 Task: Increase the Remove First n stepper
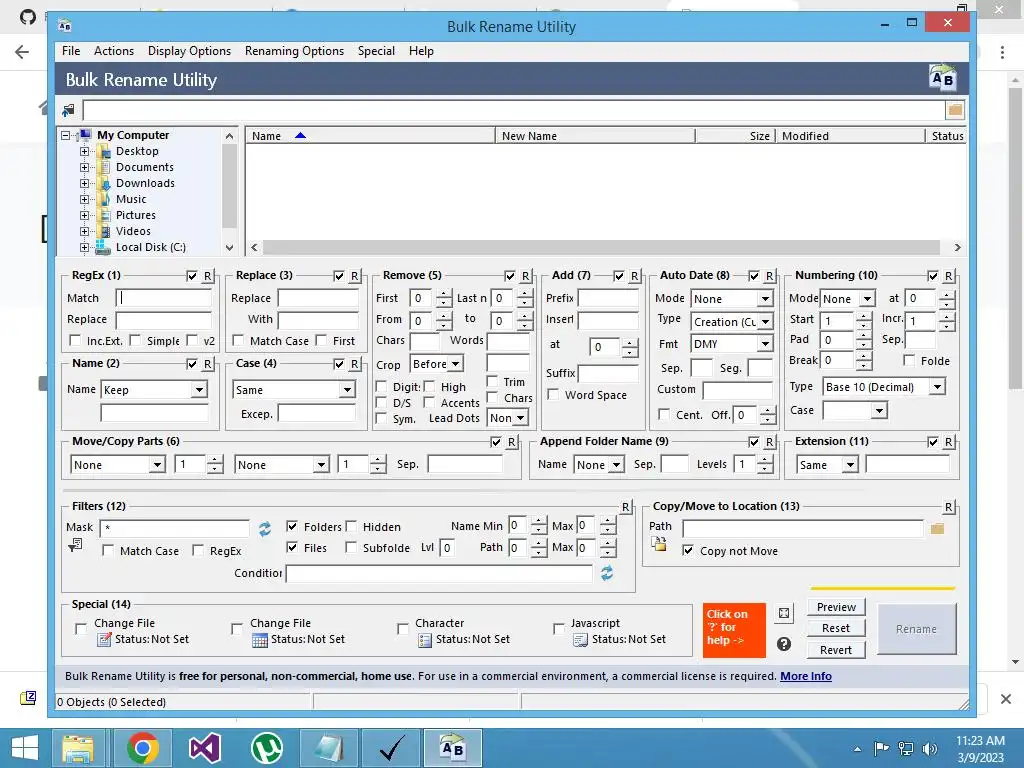point(443,294)
